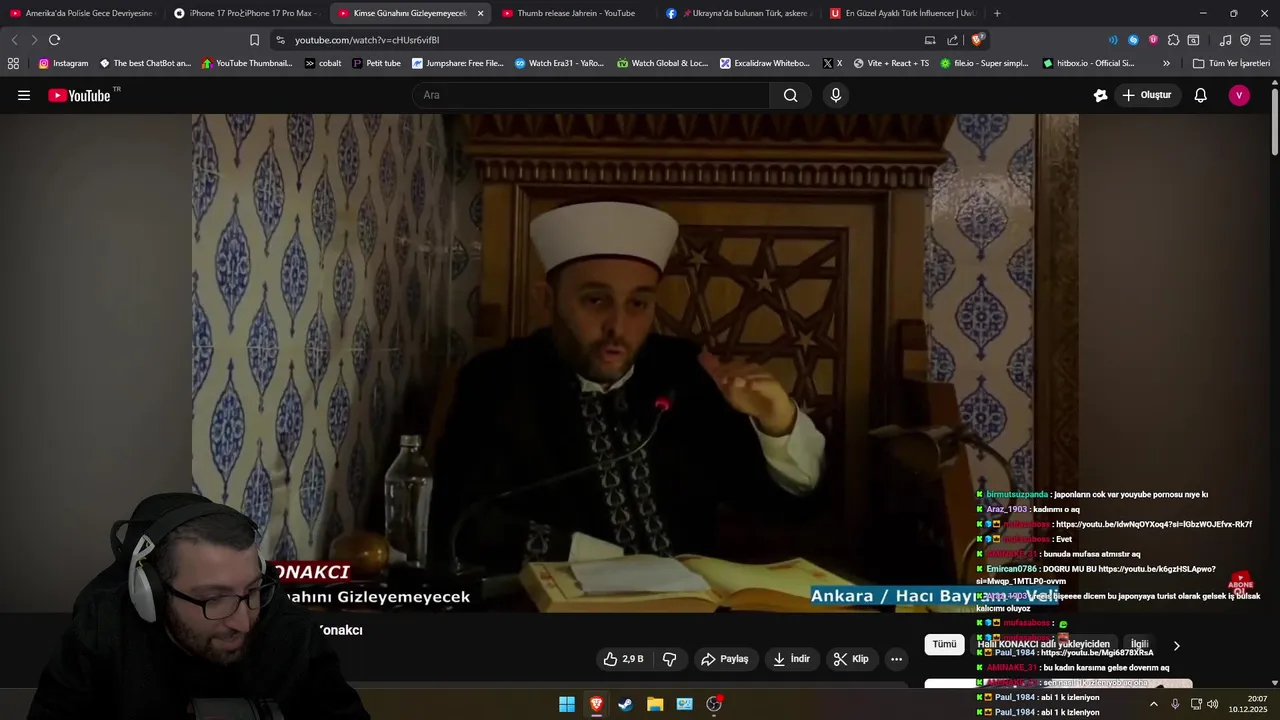Click the Paylaş share button
The image size is (1280, 720).
[725, 659]
